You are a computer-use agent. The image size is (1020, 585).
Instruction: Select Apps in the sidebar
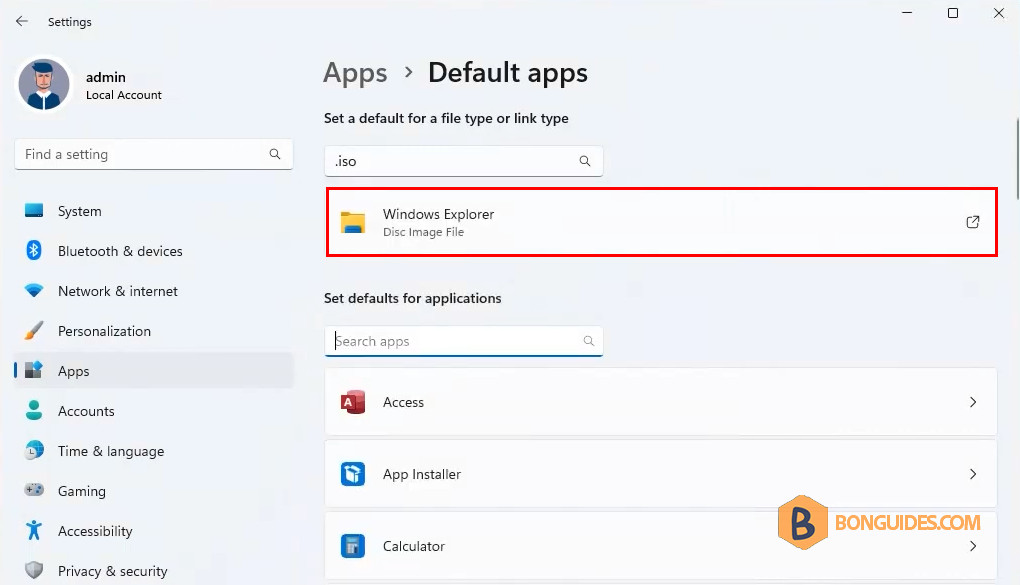click(154, 371)
